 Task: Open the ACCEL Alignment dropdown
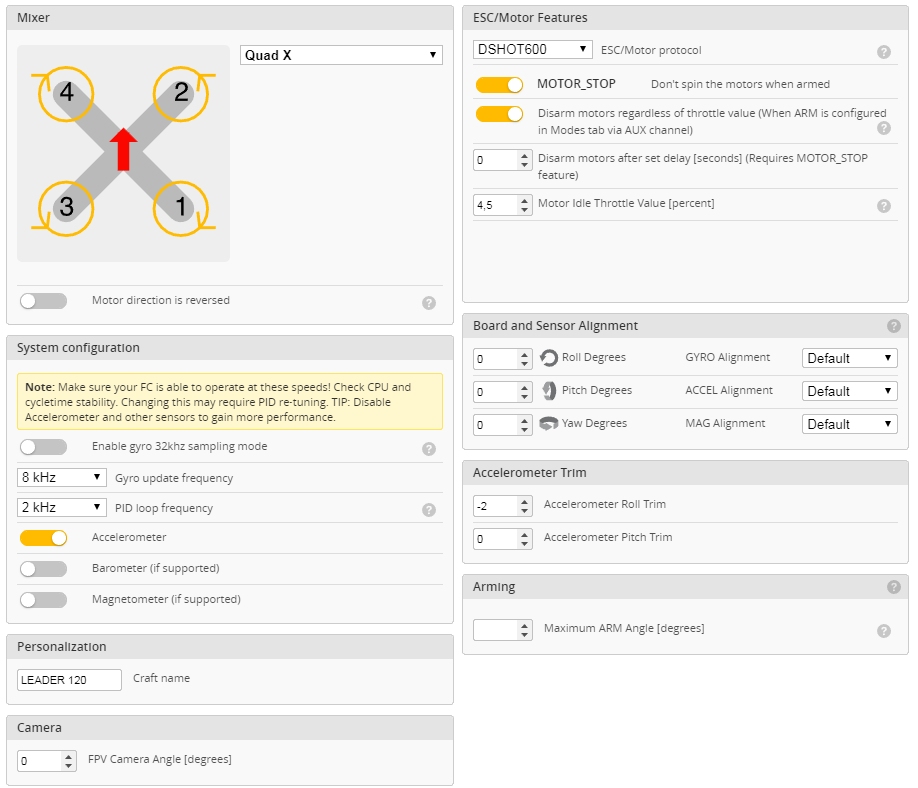(850, 390)
